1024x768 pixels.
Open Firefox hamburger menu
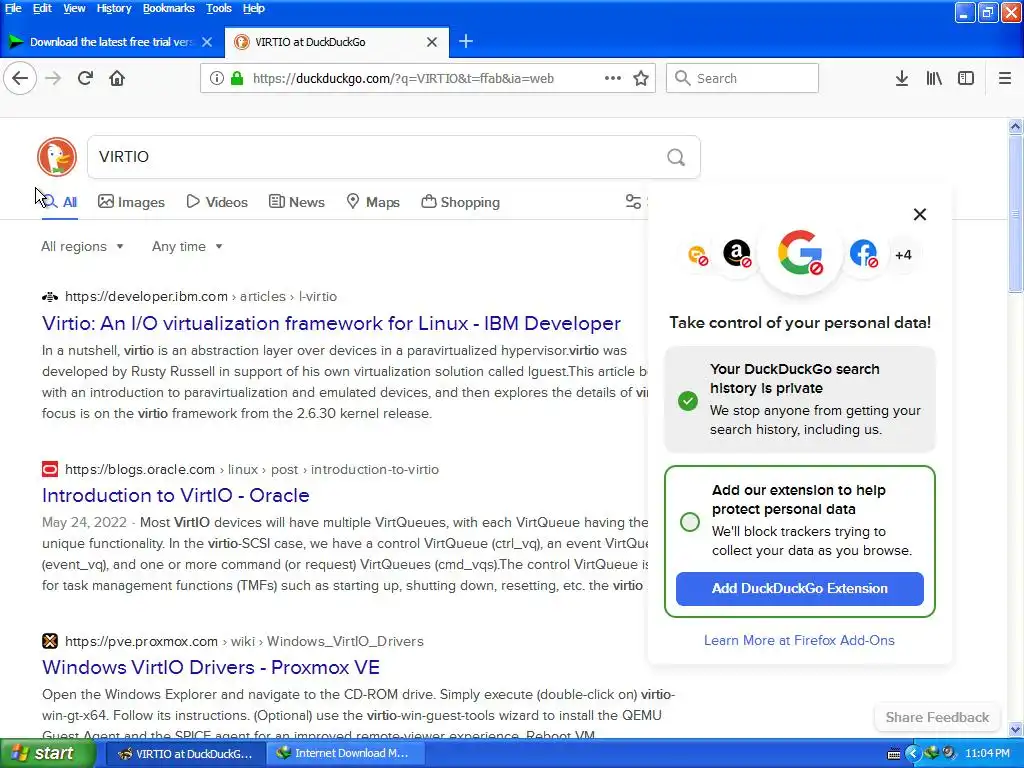pyautogui.click(x=1005, y=78)
